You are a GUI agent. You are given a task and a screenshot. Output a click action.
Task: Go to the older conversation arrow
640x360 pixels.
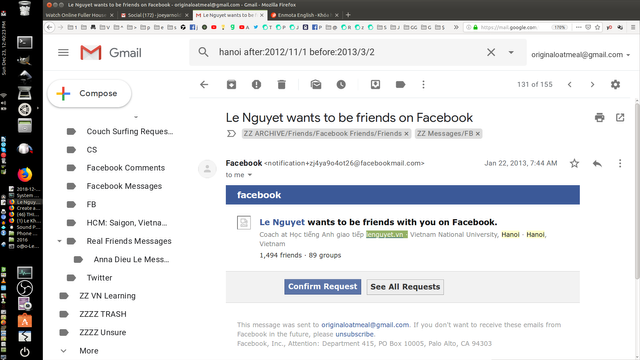coord(592,84)
